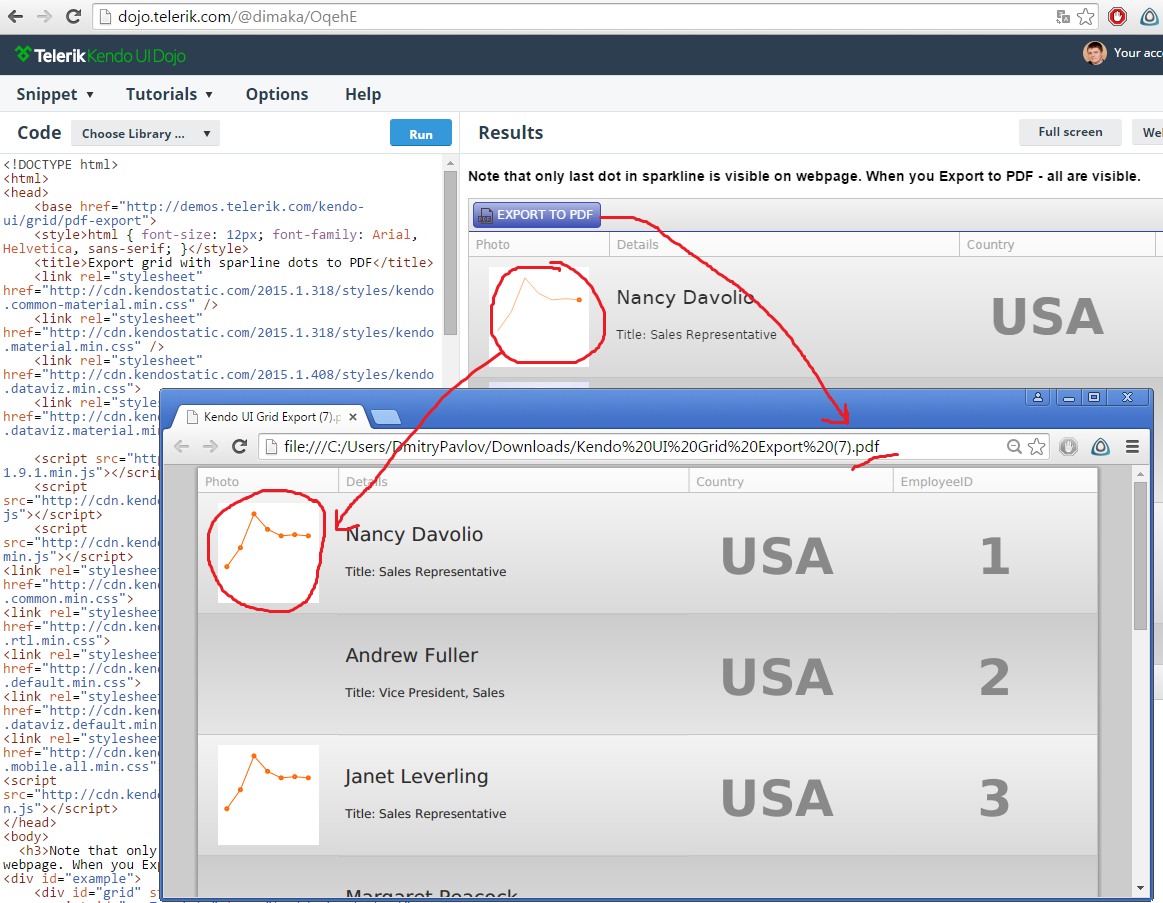Bookmark the PDF with star icon
Viewport: 1163px width, 903px height.
point(1037,447)
